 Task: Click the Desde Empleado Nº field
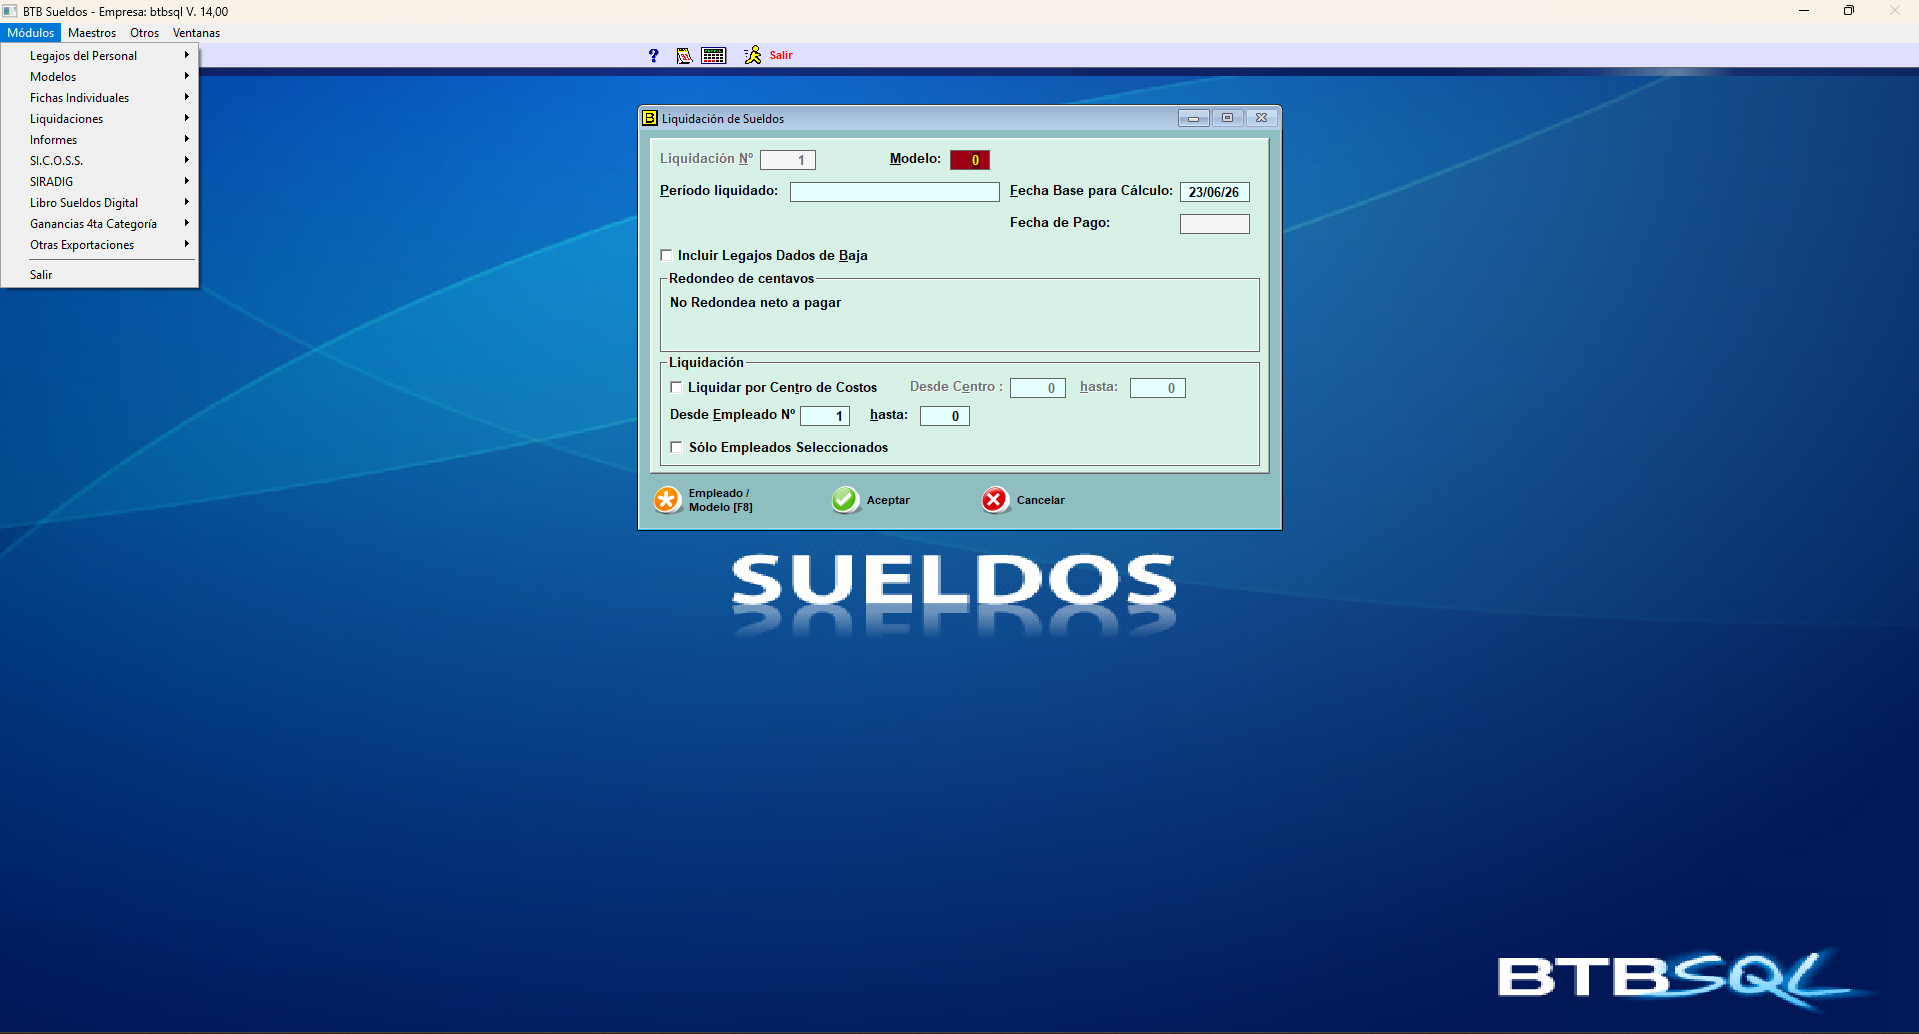[825, 416]
